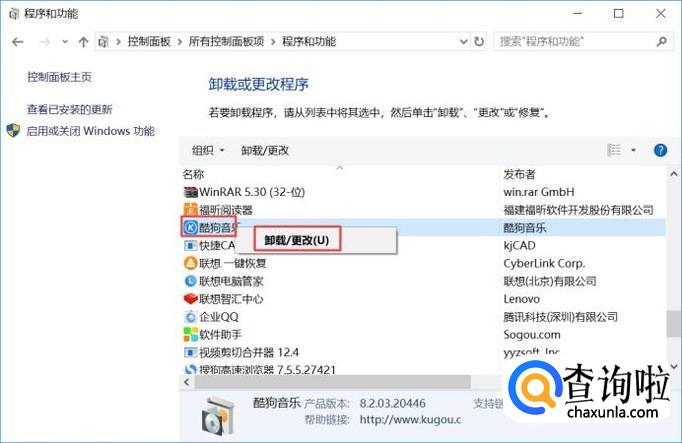The image size is (682, 443).
Task: Click the 联想电脑管家 icon
Action: point(190,282)
